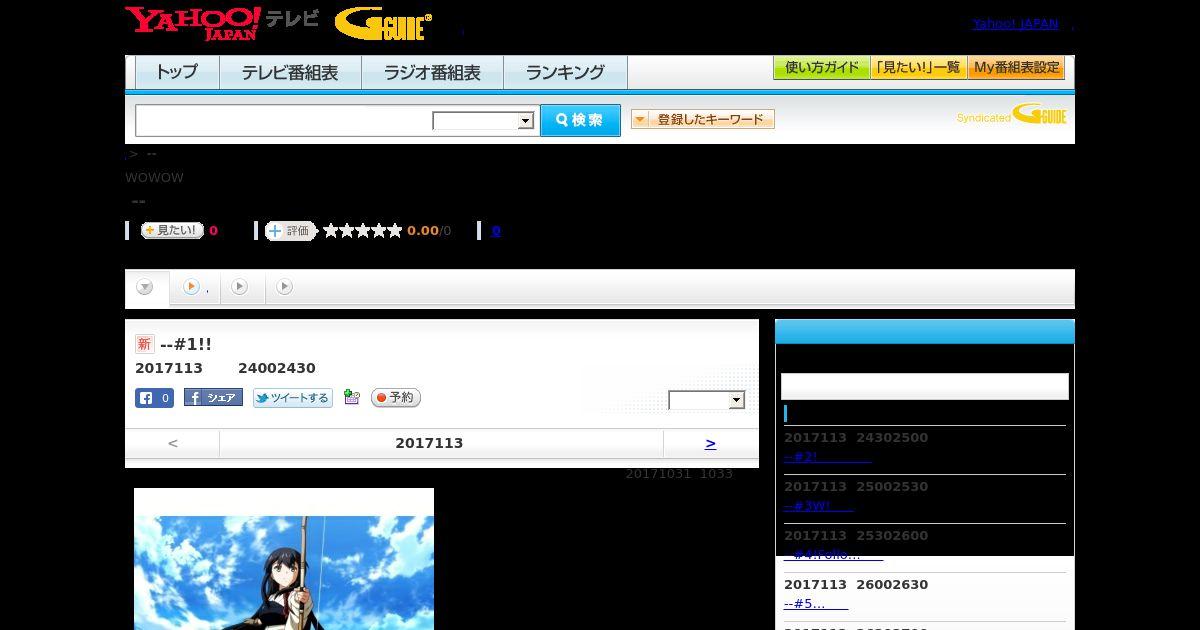
Task: Select the first sub-tab with down arrow
Action: [146, 288]
